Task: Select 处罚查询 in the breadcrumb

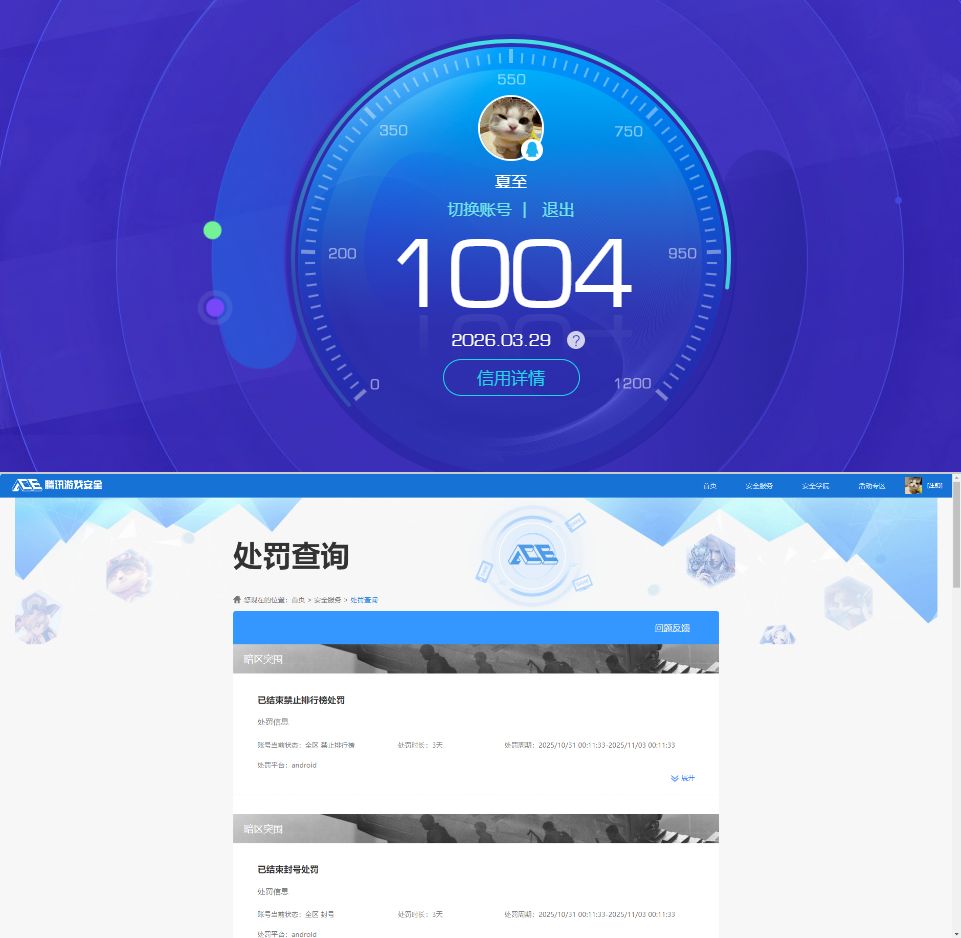Action: tap(366, 600)
